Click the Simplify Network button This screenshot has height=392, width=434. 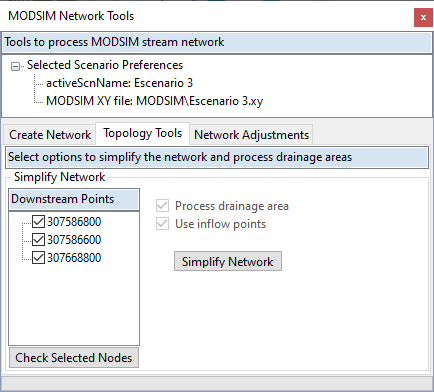click(x=228, y=261)
